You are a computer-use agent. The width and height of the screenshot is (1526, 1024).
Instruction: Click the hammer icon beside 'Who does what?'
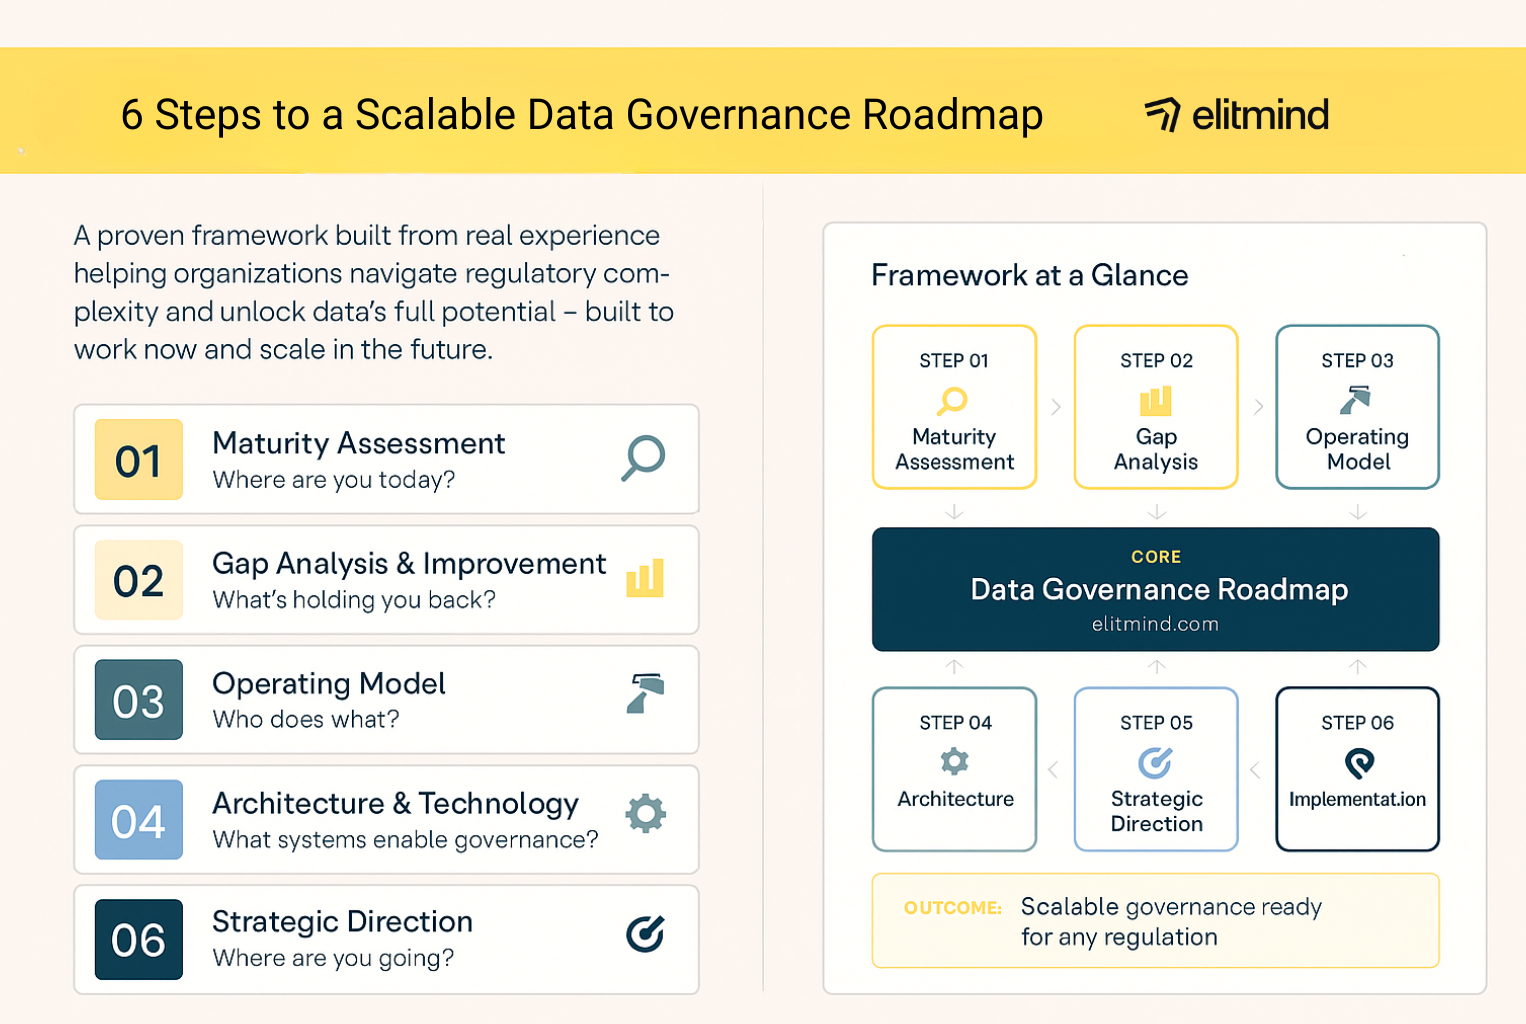pos(645,694)
